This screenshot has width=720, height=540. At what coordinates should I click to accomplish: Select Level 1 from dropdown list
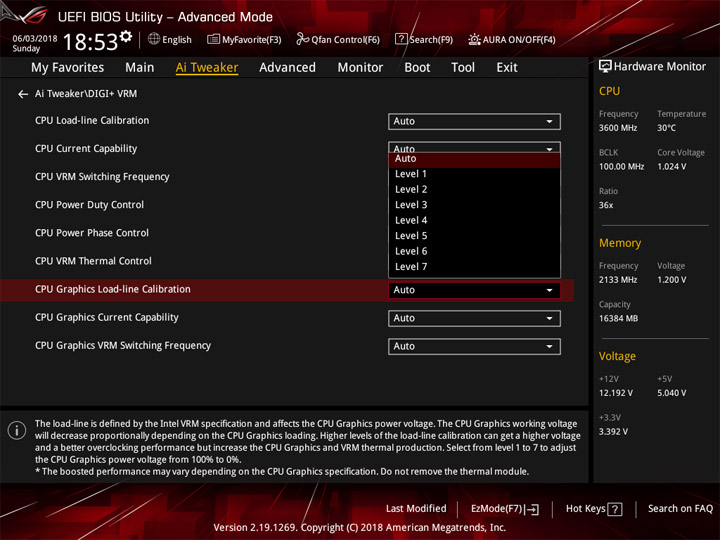[474, 174]
